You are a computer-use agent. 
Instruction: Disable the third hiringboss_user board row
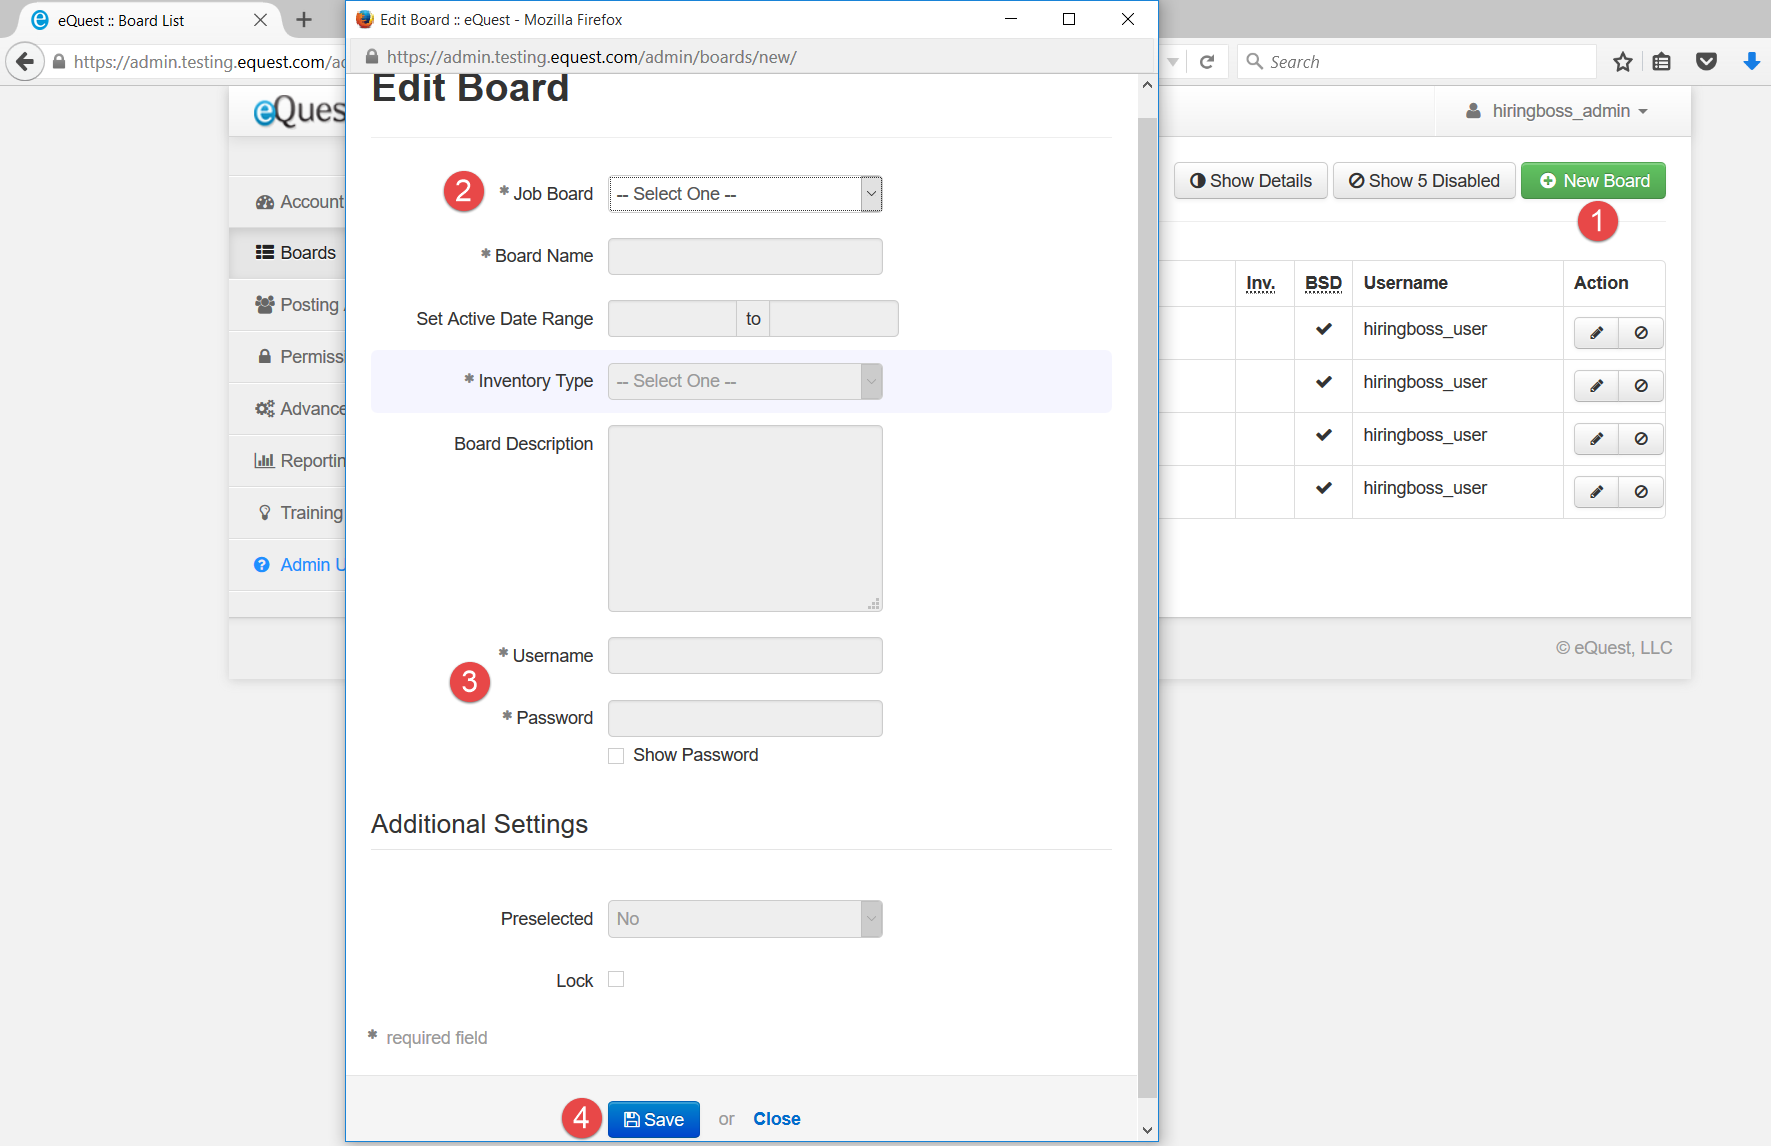point(1641,439)
